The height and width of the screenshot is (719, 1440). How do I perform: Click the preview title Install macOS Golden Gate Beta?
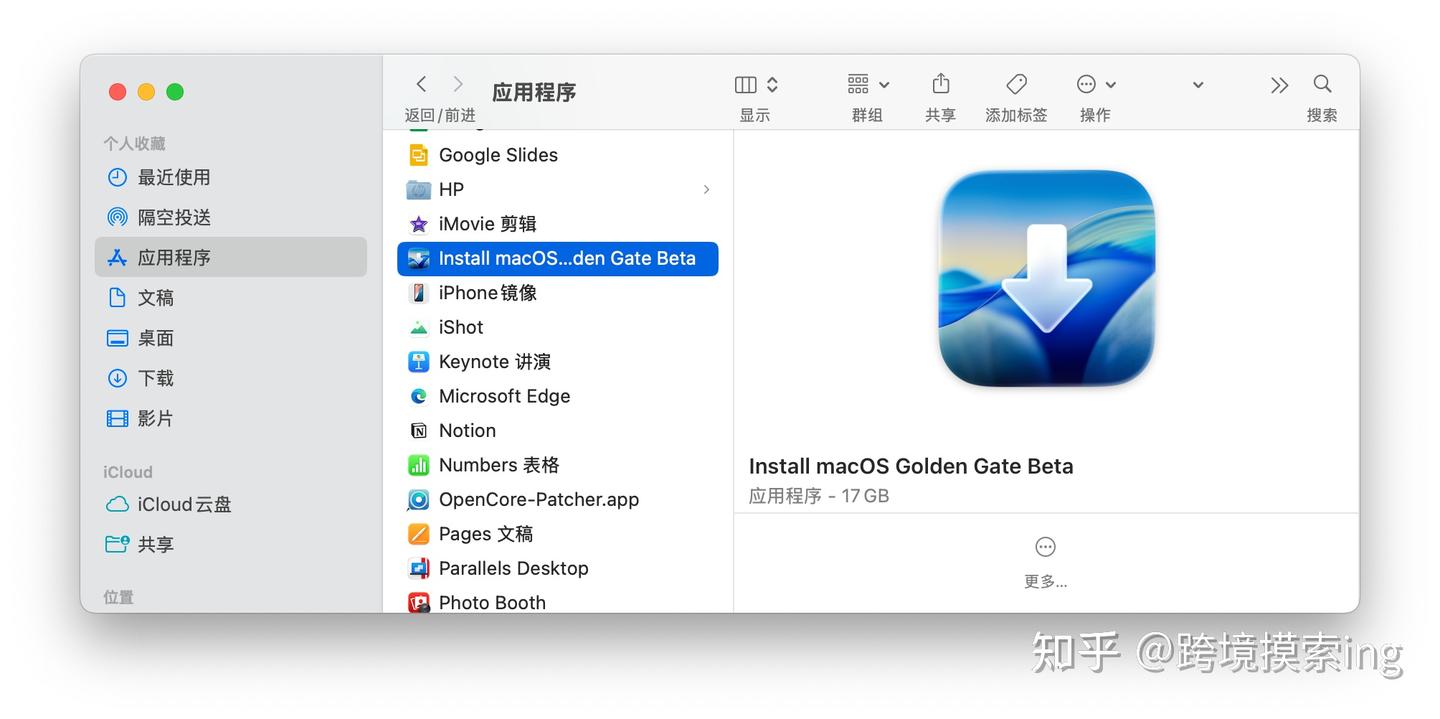pyautogui.click(x=911, y=466)
